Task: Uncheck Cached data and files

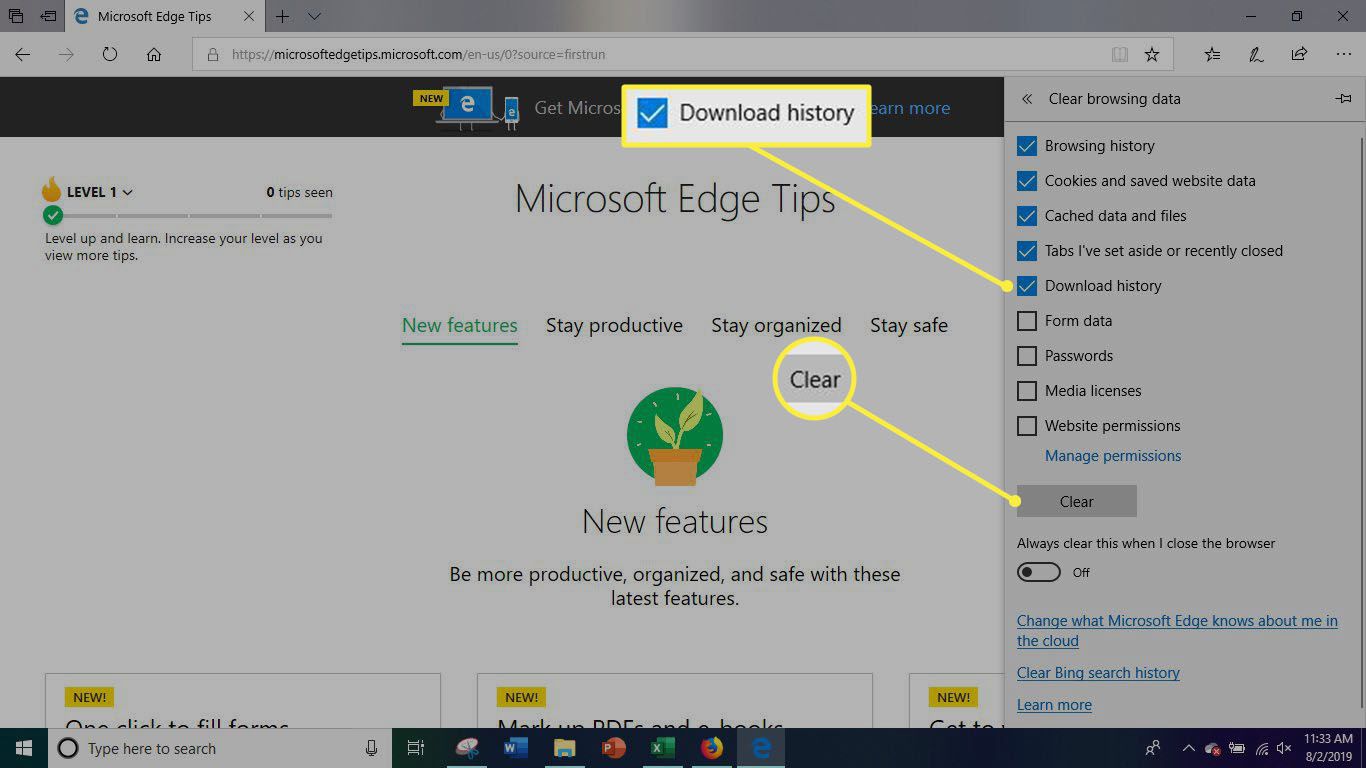Action: click(1027, 216)
